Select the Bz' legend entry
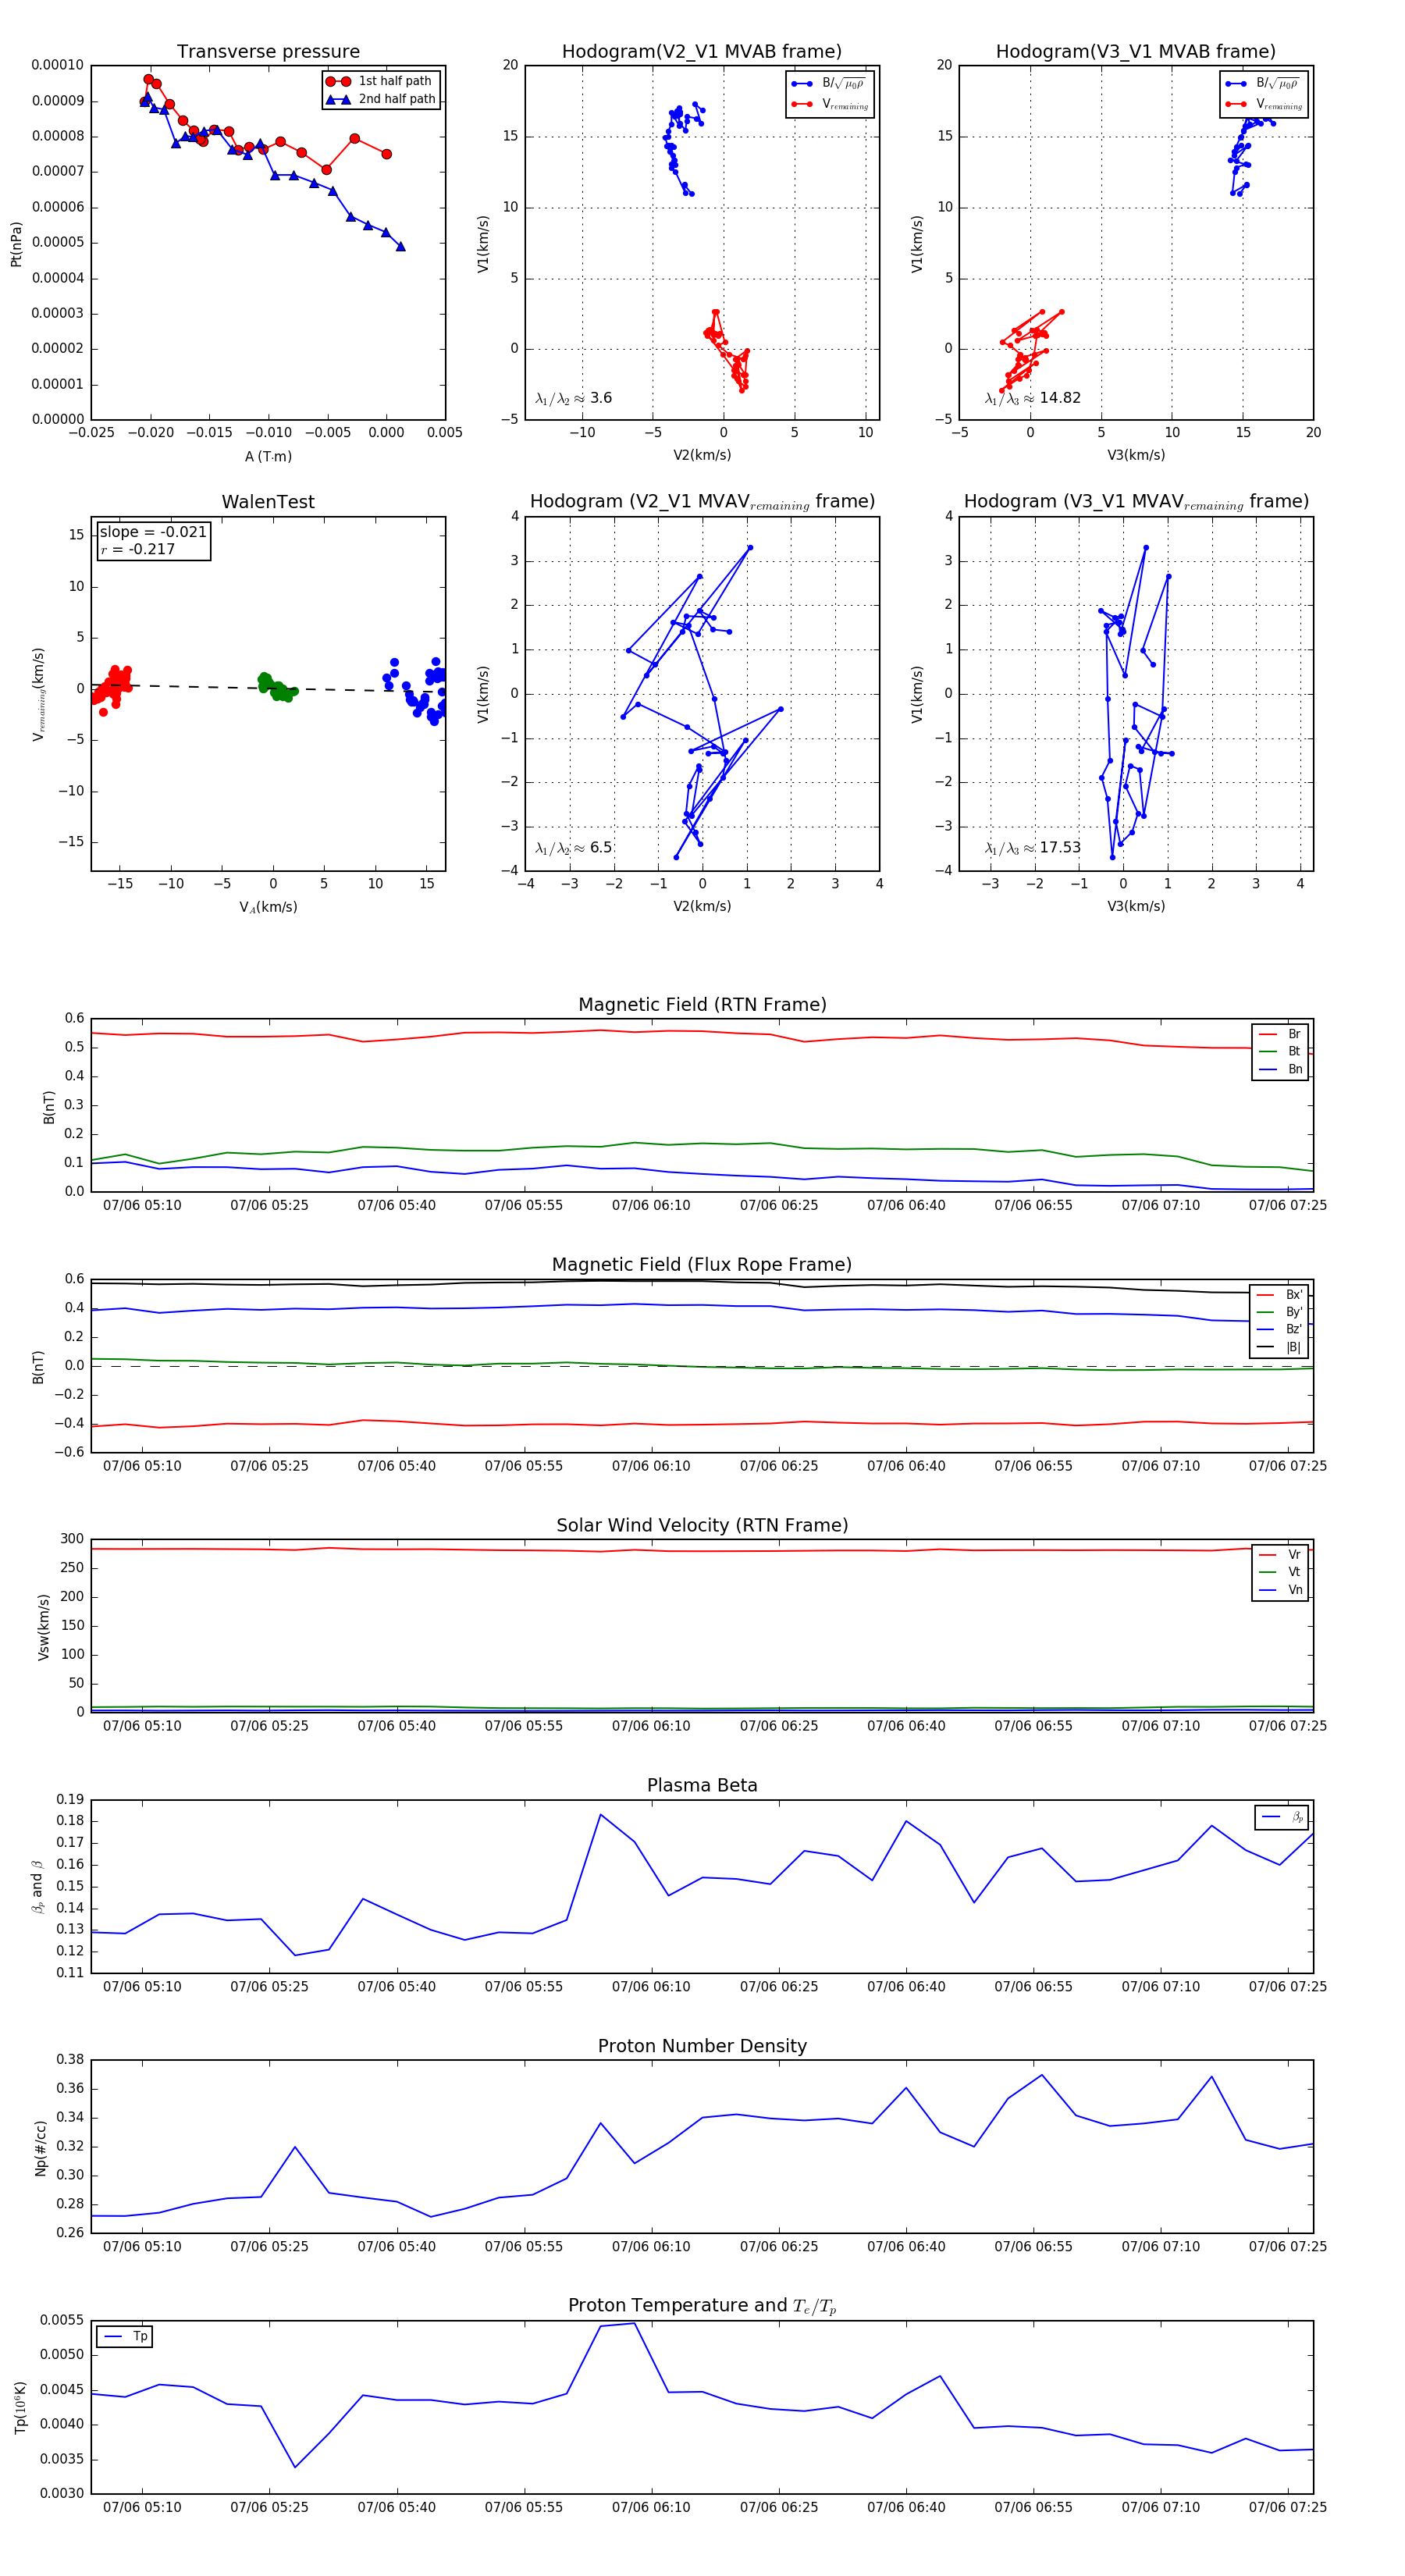Screen dimensions: 1405x2576 click(x=1280, y=1329)
